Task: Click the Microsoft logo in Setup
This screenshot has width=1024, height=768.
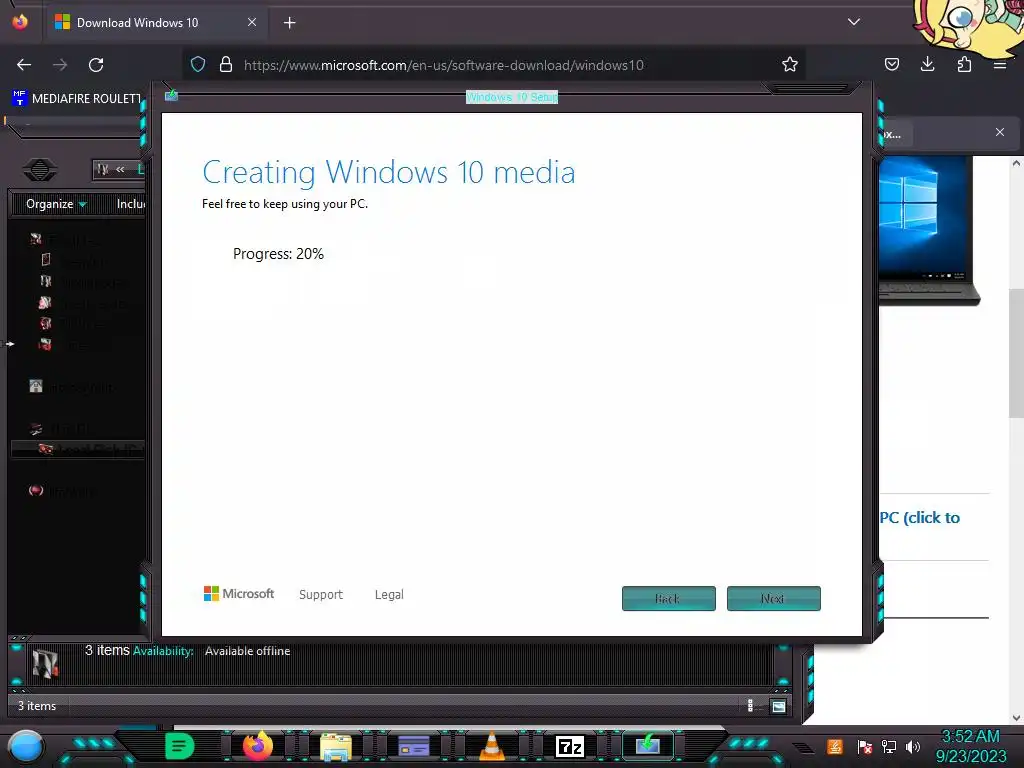Action: click(x=239, y=594)
